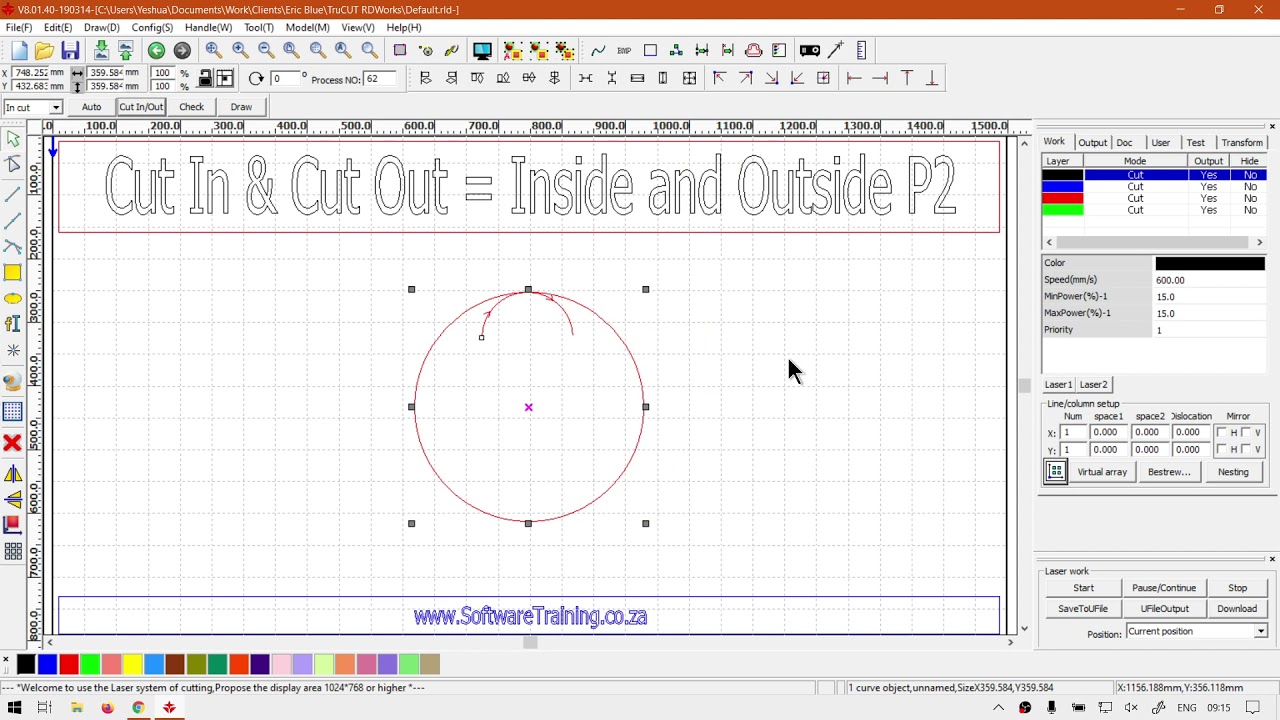The image size is (1280, 720).
Task: Toggle X row mirror H checkbox
Action: point(1222,433)
